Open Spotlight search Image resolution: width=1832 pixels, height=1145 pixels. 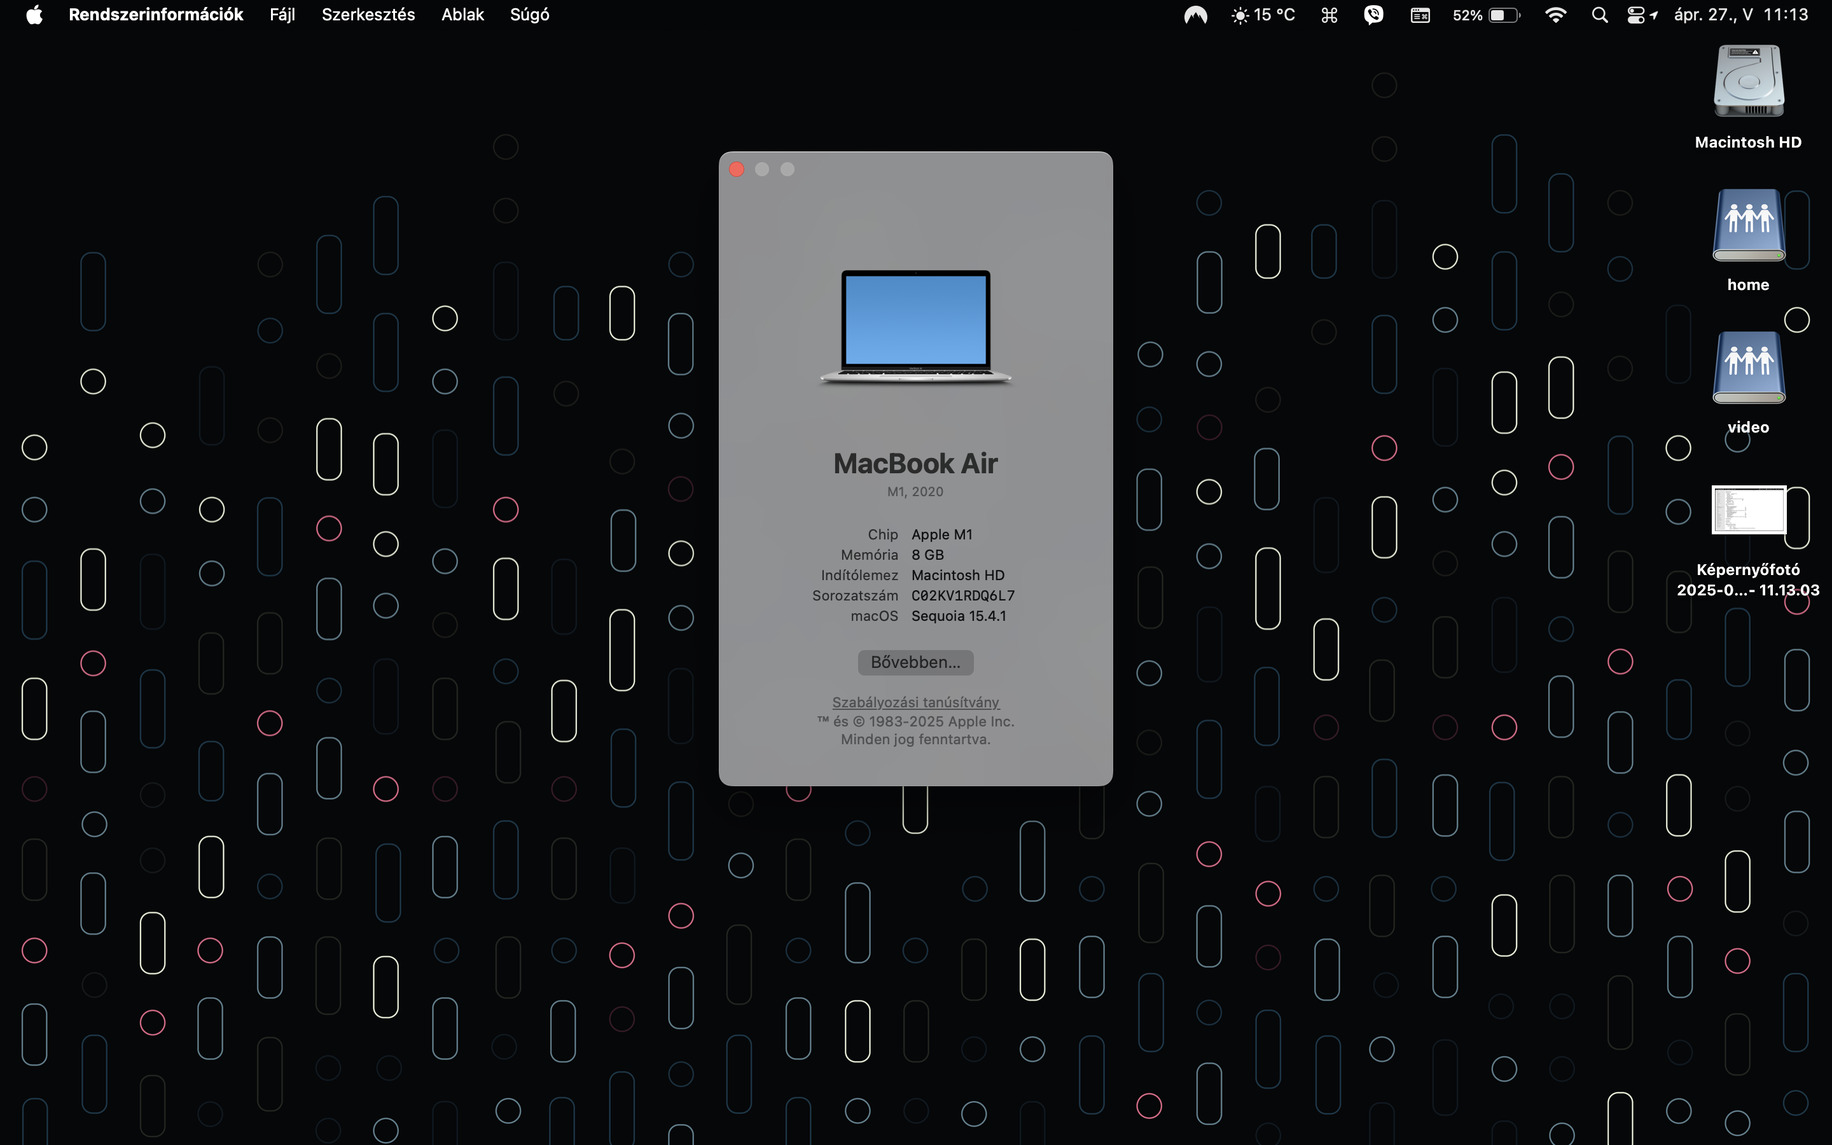coord(1600,15)
